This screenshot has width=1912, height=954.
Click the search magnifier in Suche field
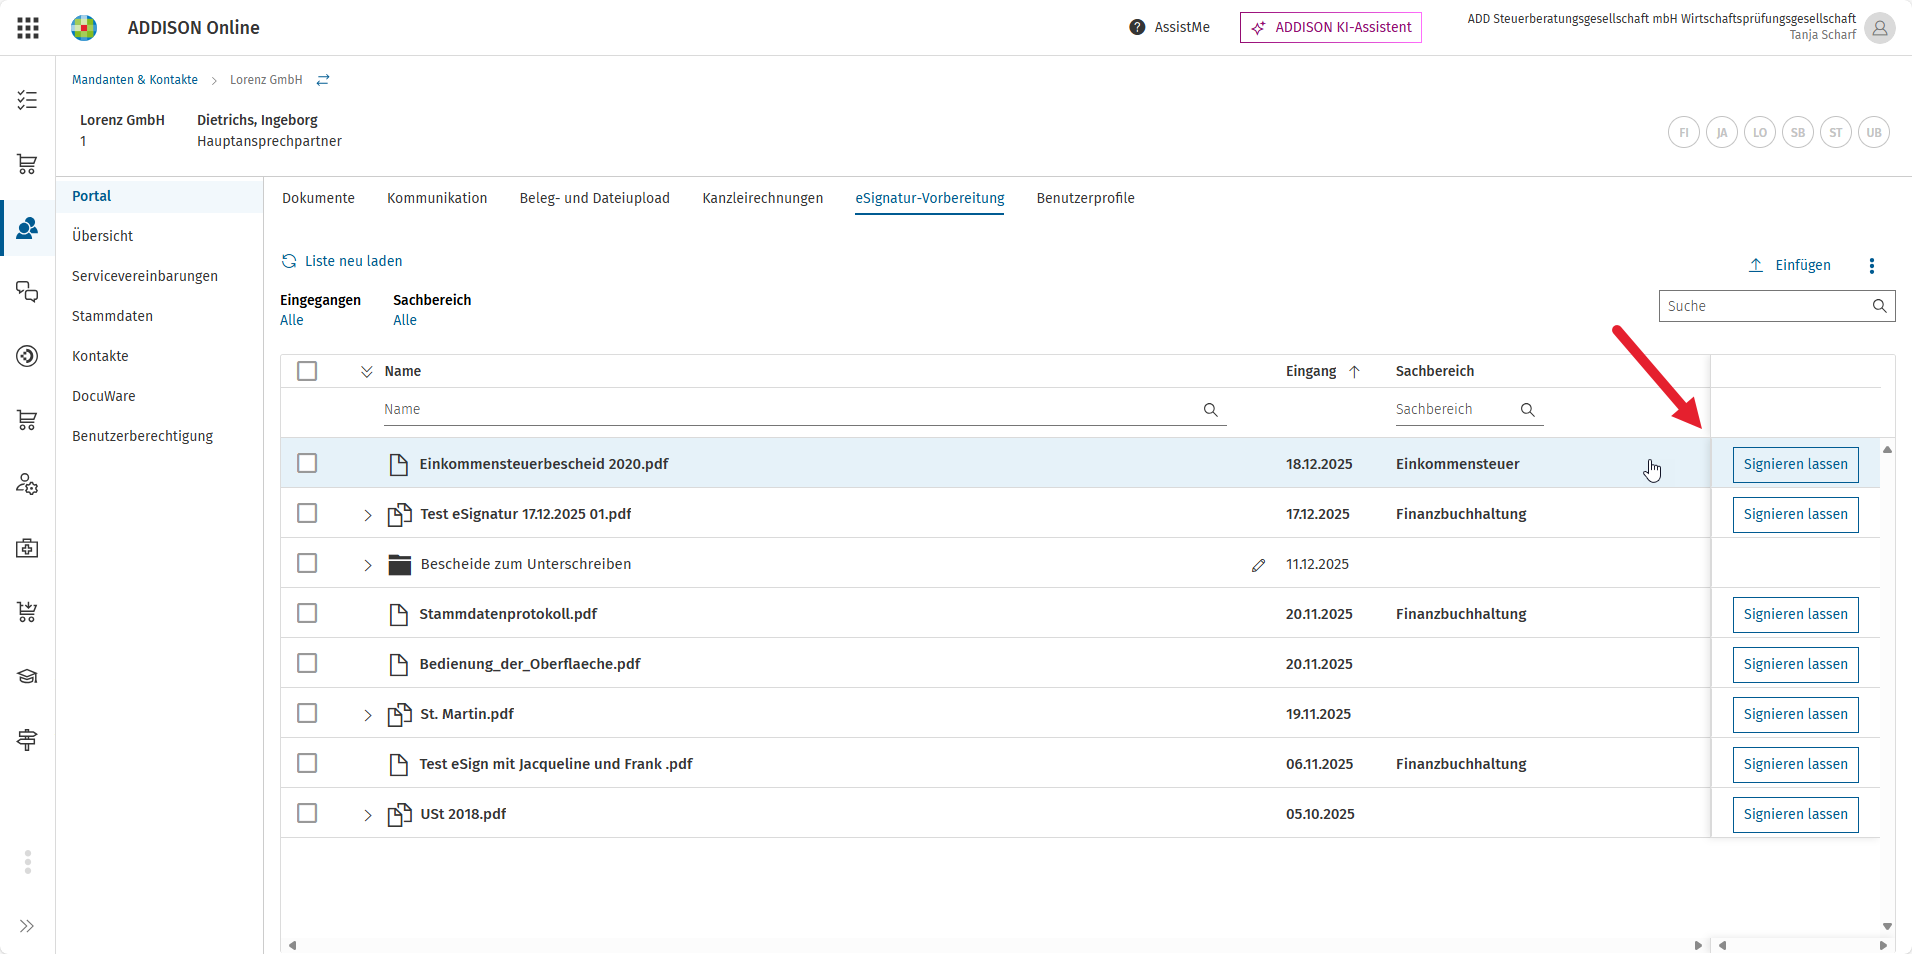coord(1879,306)
